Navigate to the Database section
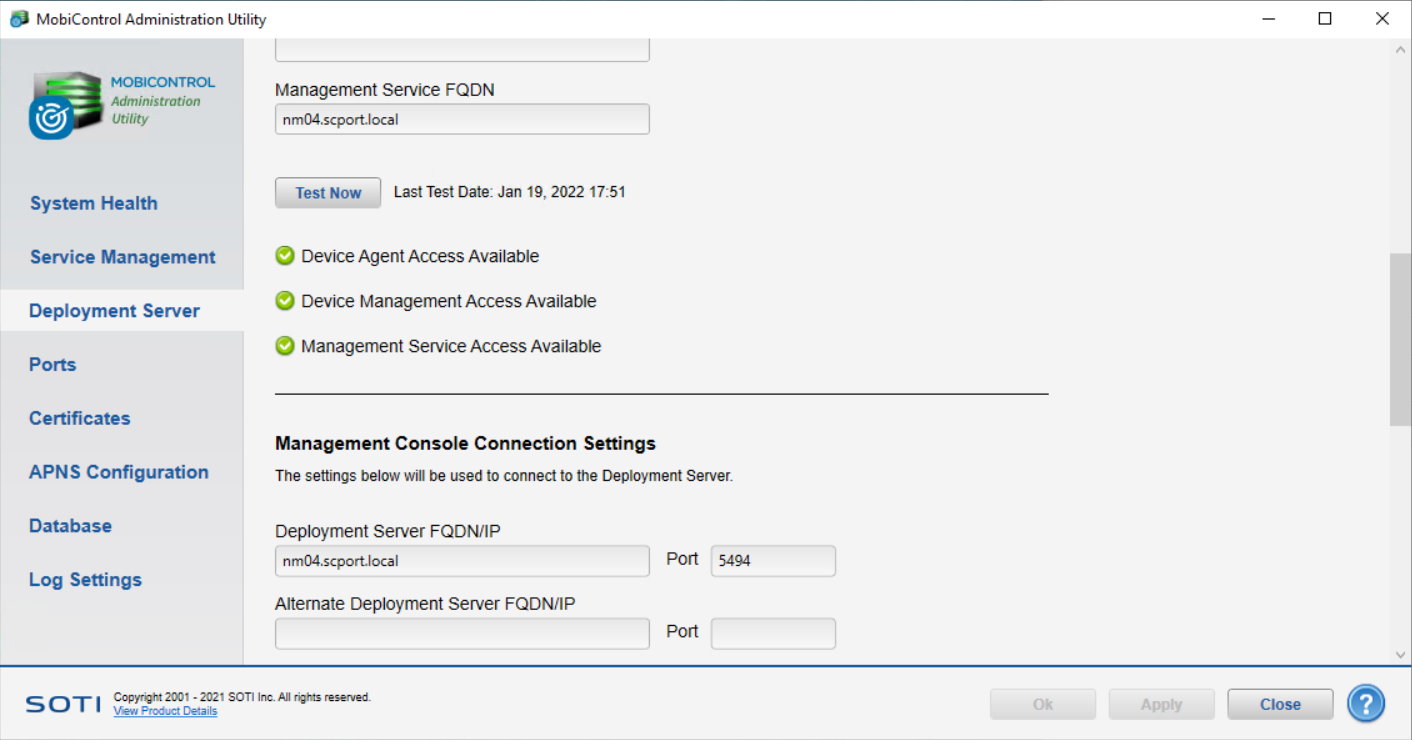Image resolution: width=1412 pixels, height=740 pixels. [x=70, y=526]
